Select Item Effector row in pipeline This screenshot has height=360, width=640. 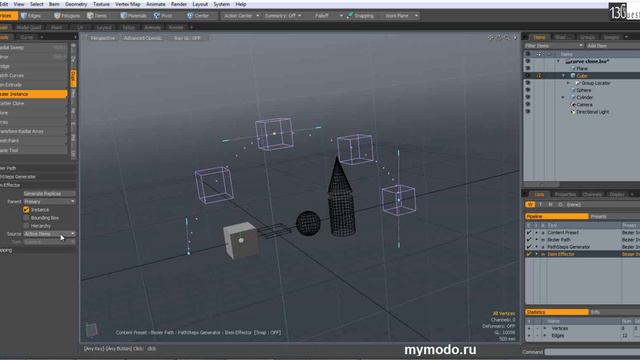[582, 254]
